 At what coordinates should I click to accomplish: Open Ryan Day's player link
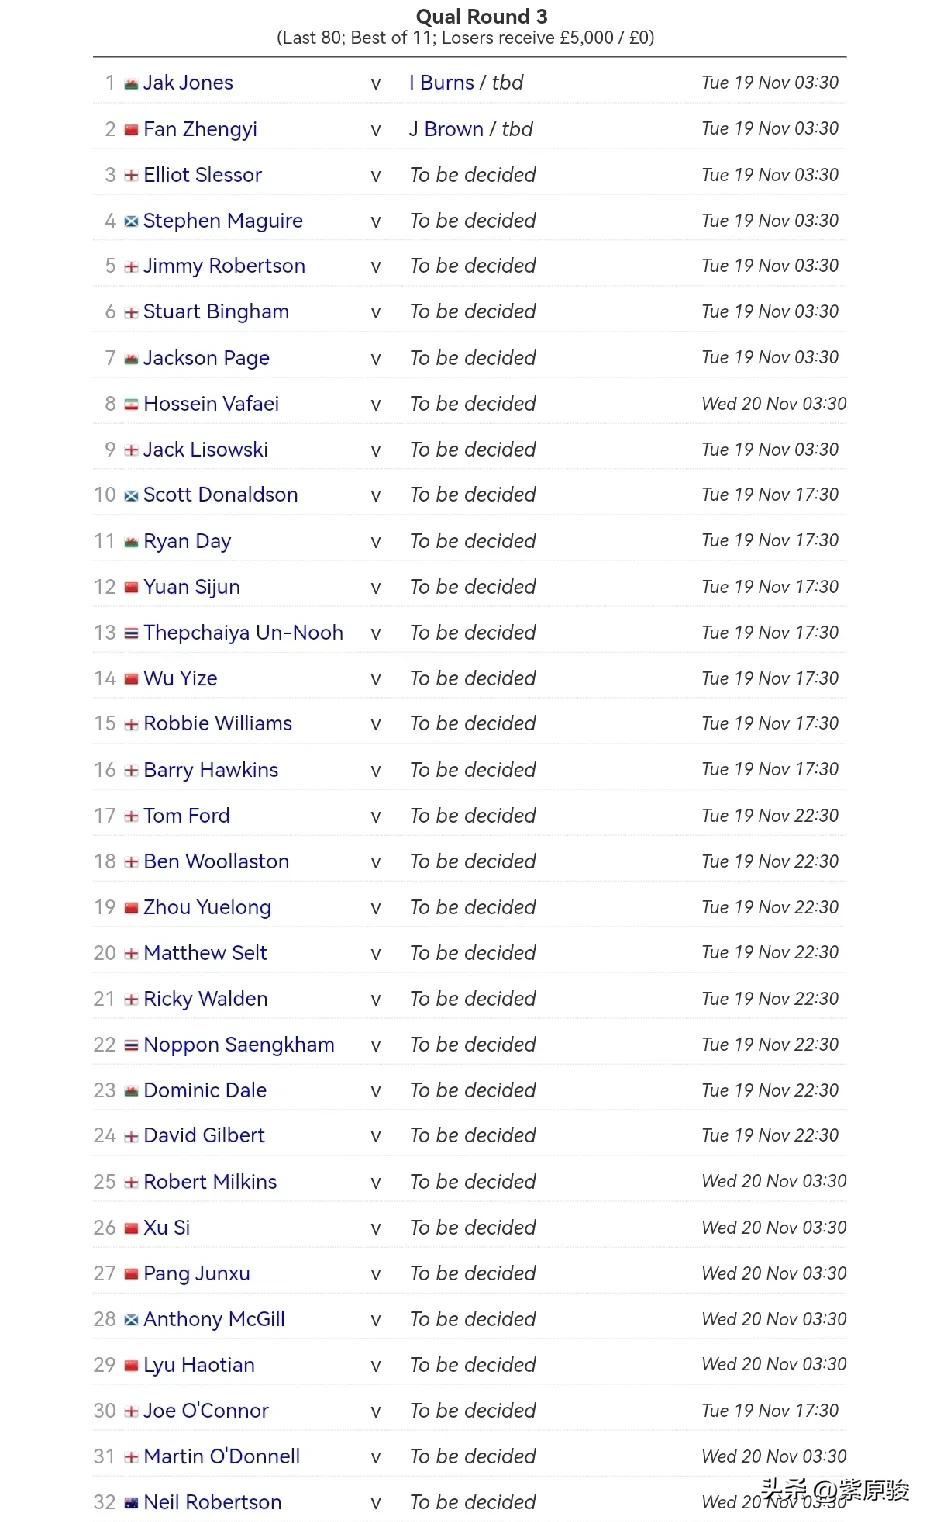pyautogui.click(x=187, y=542)
